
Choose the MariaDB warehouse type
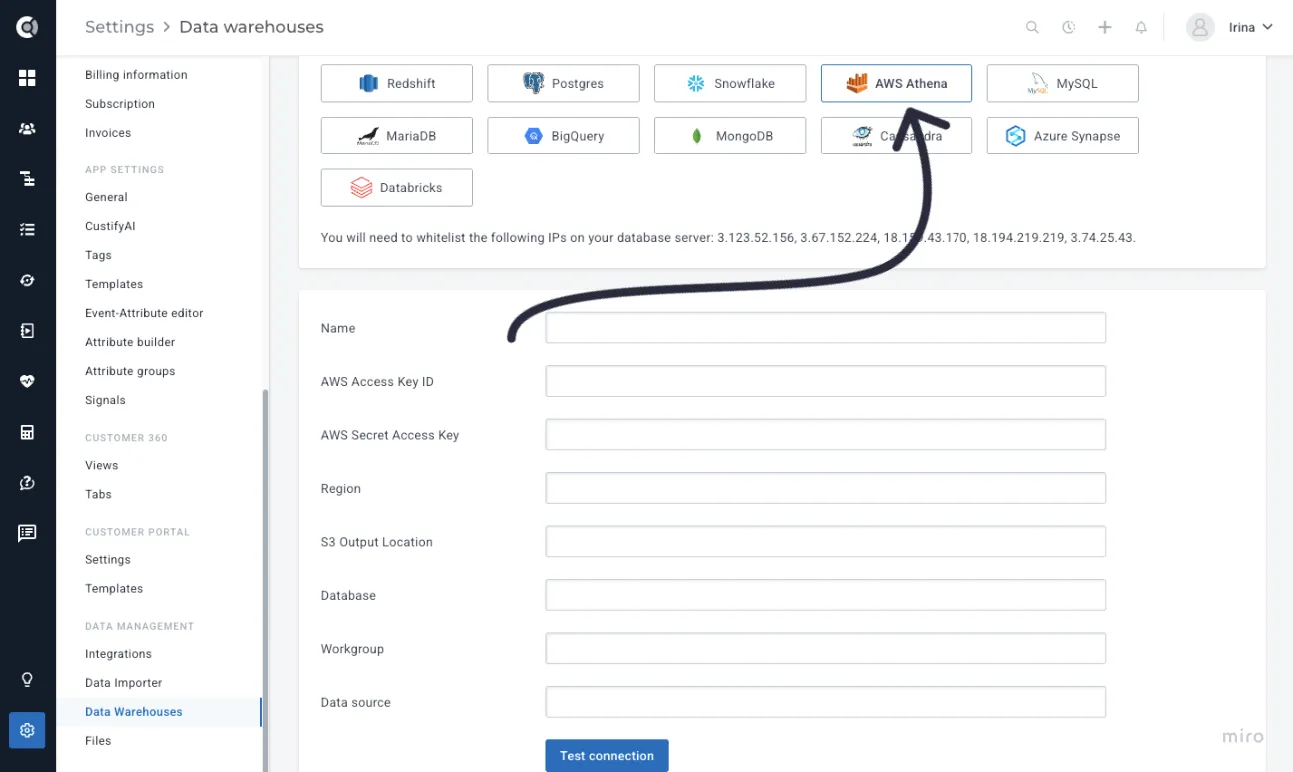tap(397, 135)
